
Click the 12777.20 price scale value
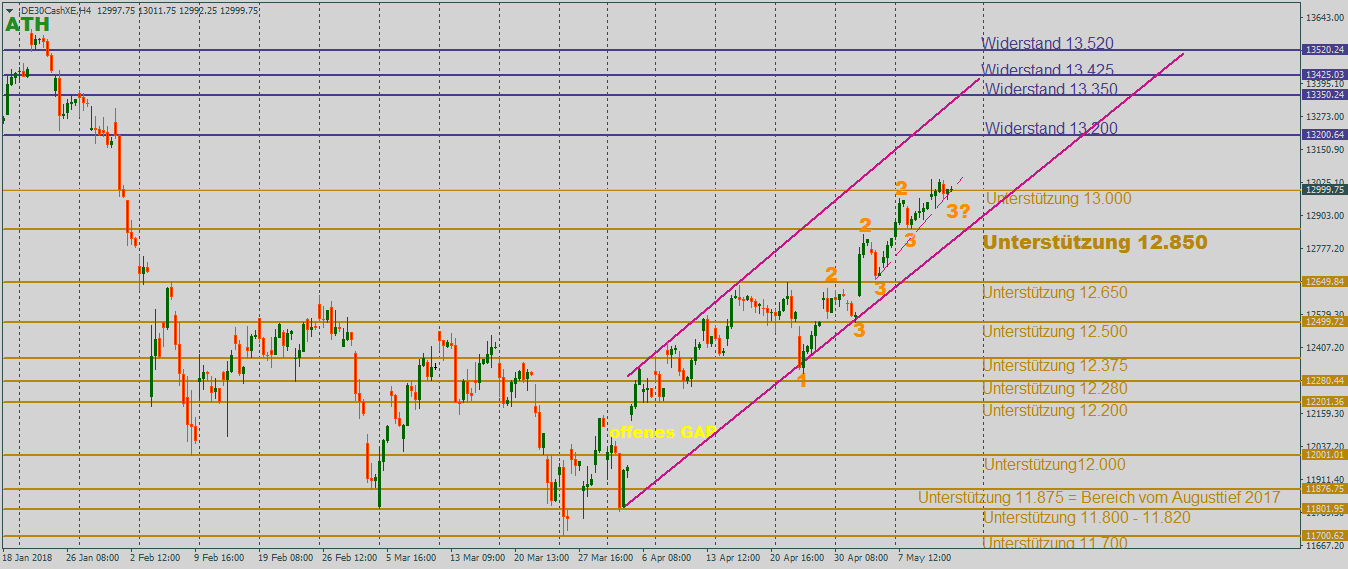pyautogui.click(x=1323, y=249)
